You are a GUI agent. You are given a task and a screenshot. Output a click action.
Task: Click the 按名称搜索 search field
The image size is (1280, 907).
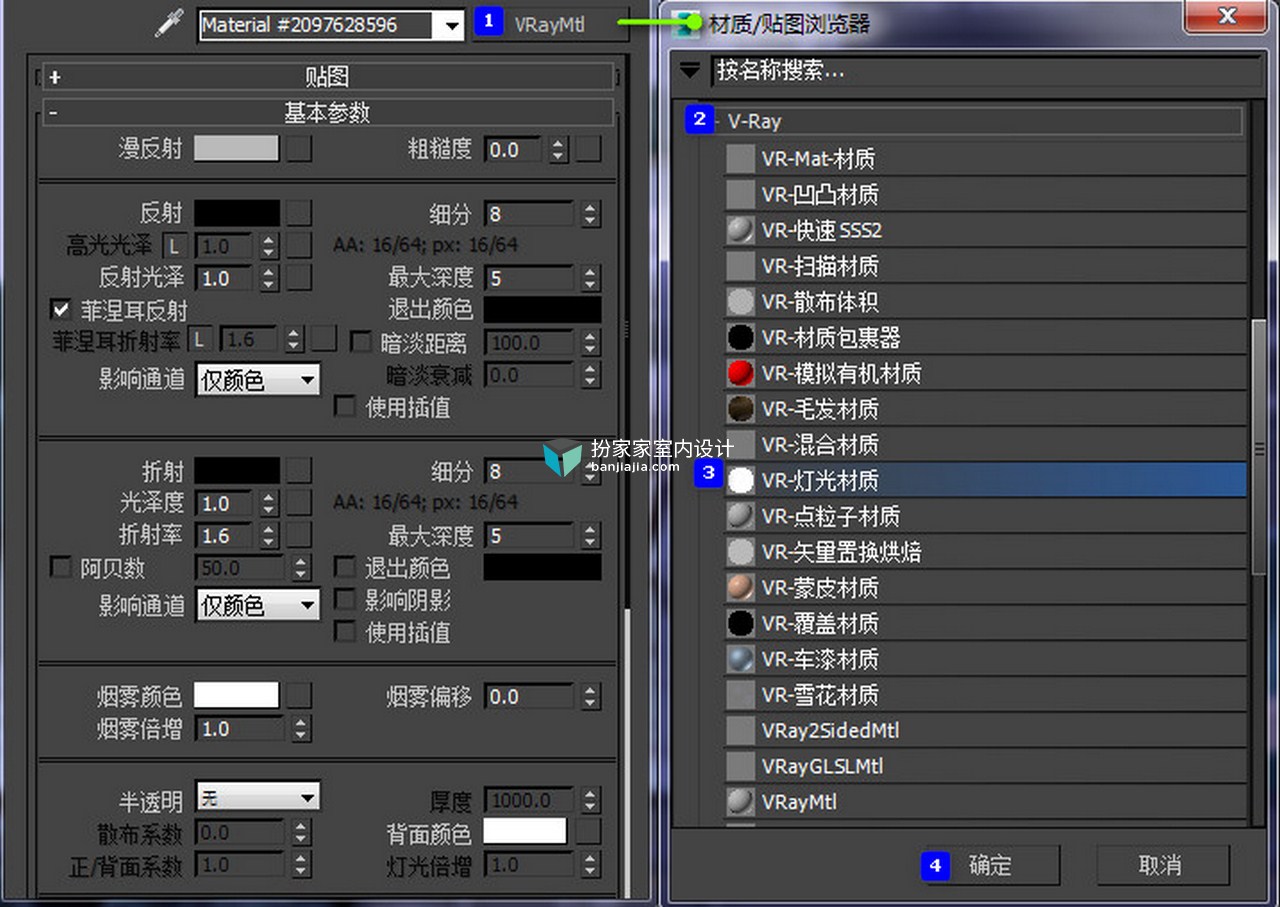point(985,71)
